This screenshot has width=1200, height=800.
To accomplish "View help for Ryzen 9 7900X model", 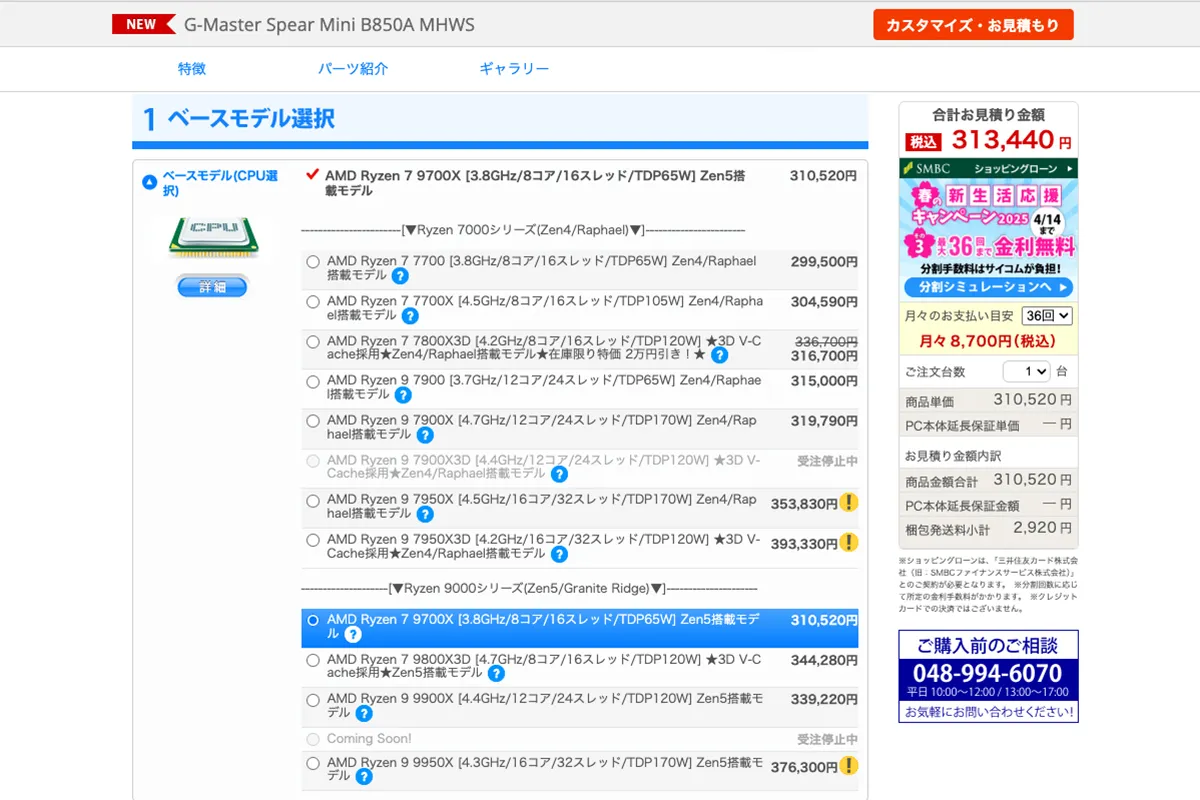I will pyautogui.click(x=425, y=435).
